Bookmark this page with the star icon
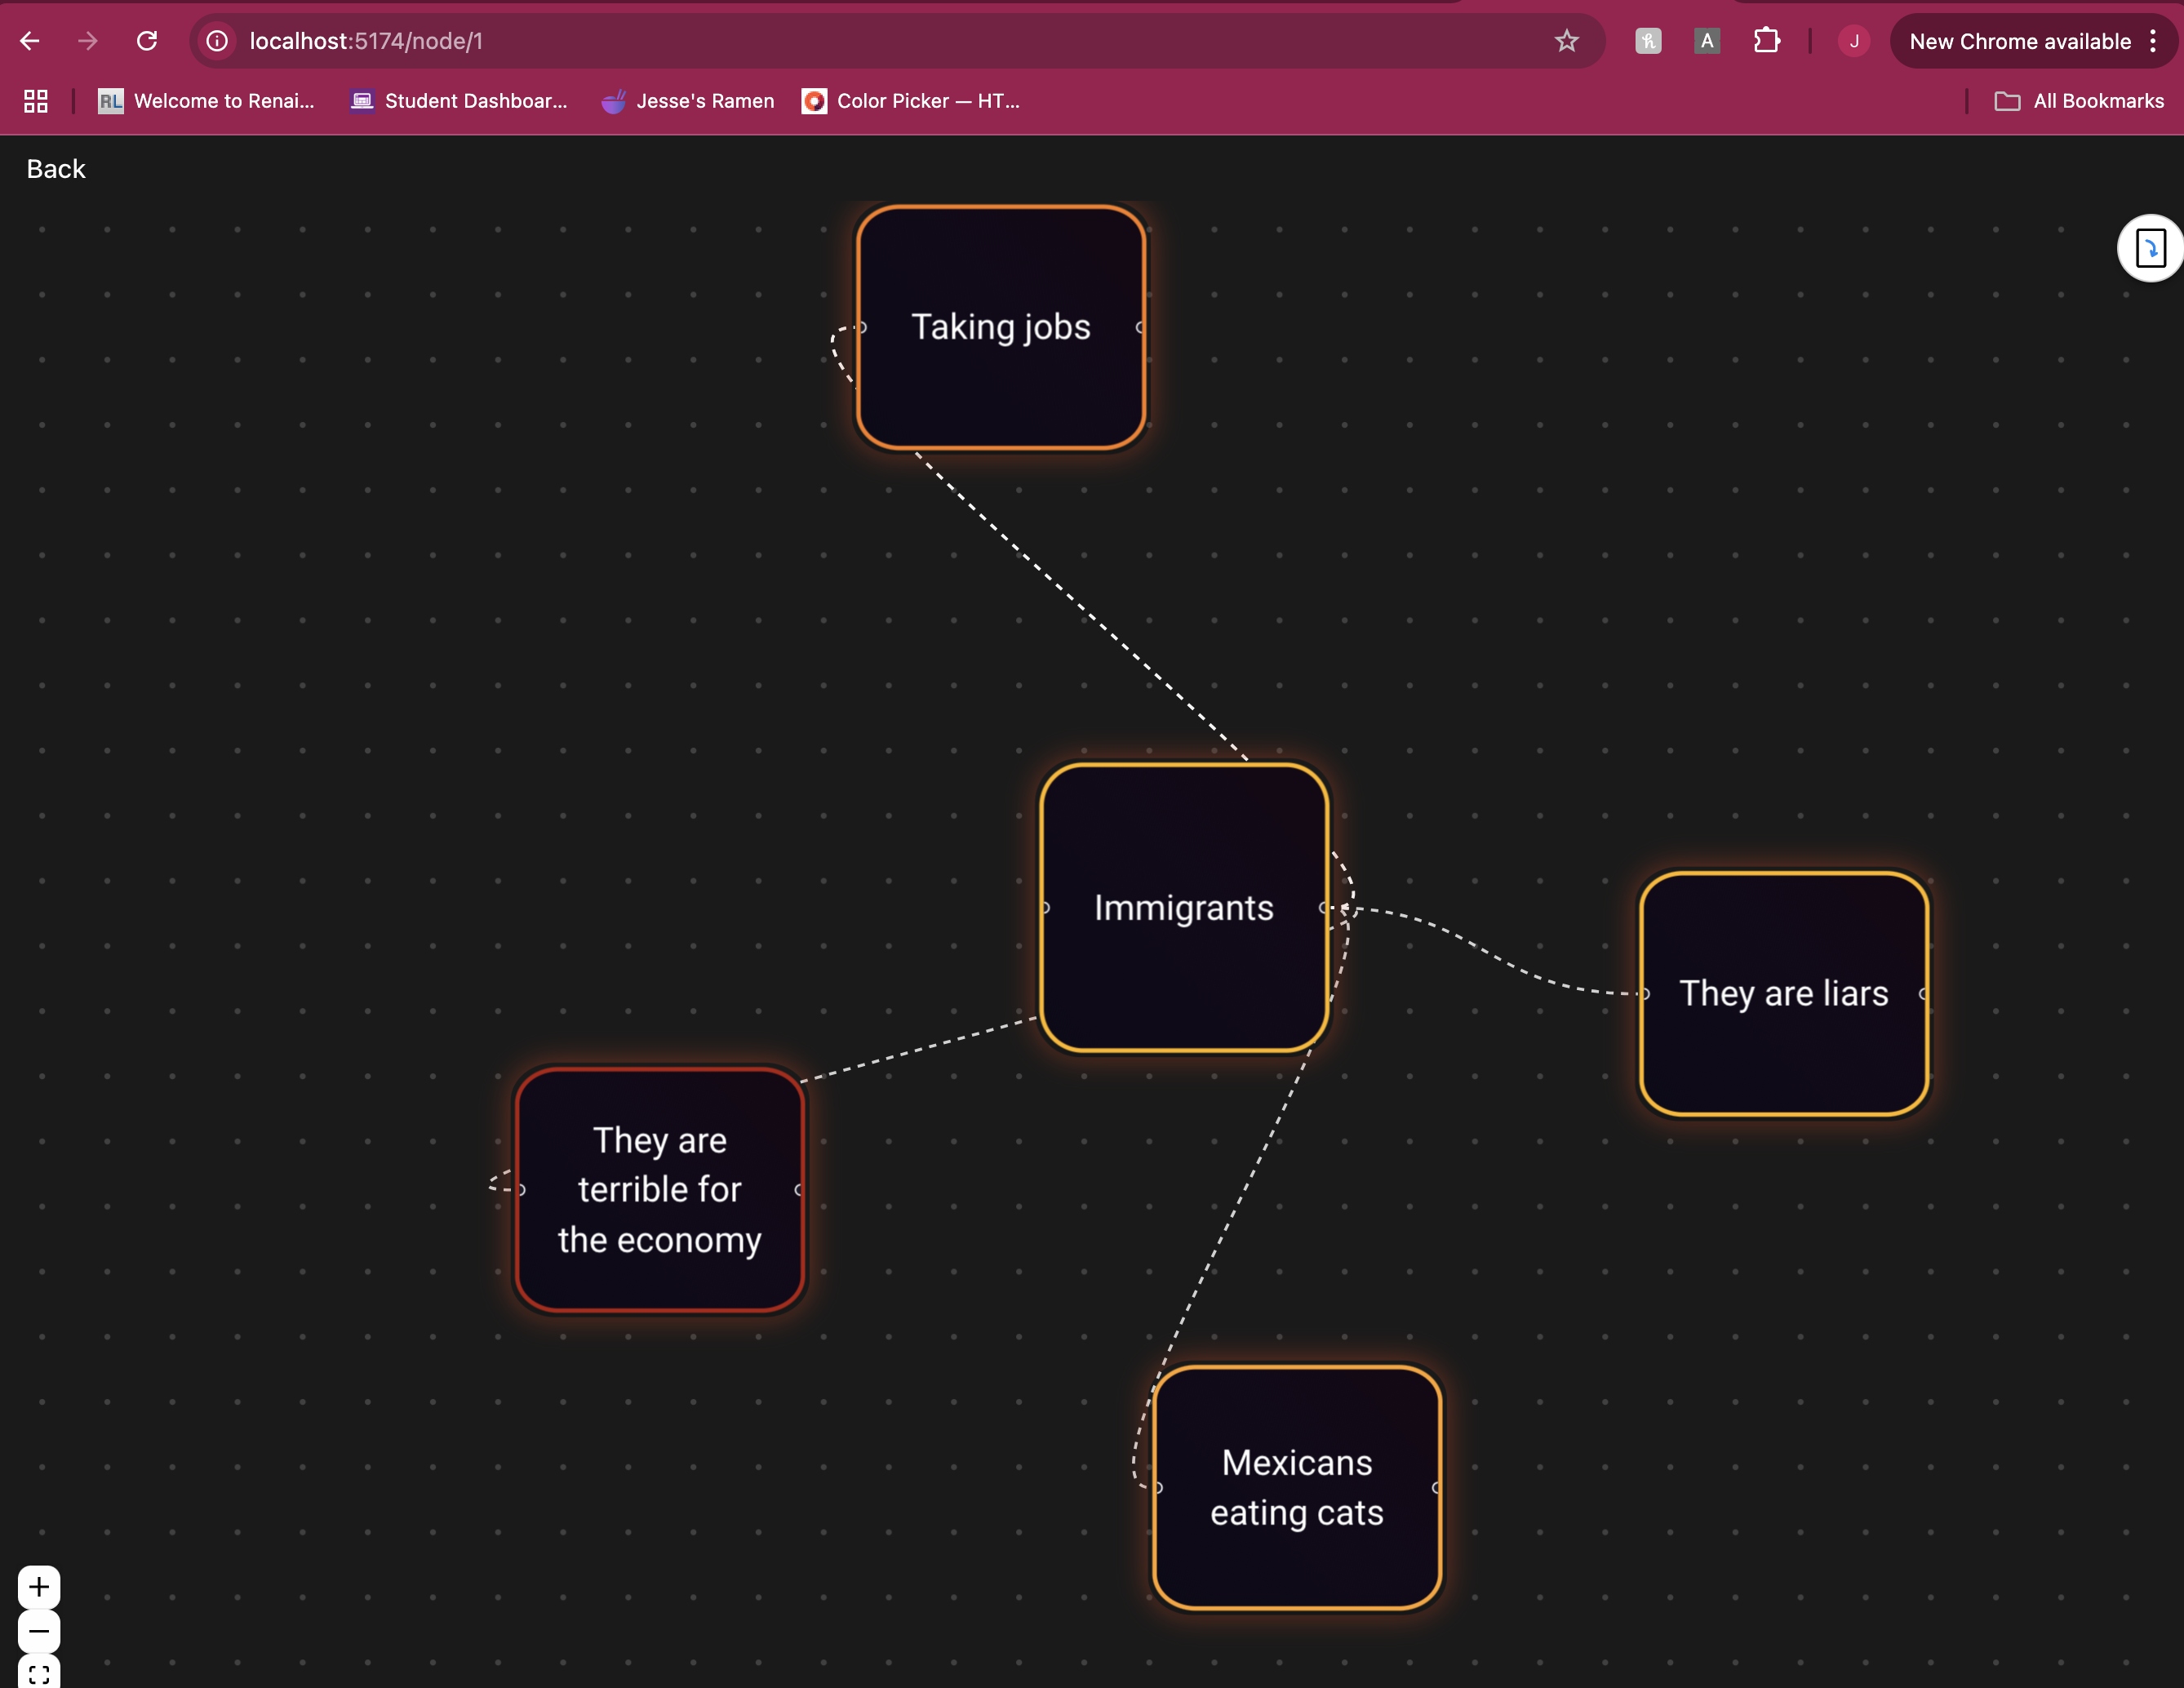 coord(1566,41)
